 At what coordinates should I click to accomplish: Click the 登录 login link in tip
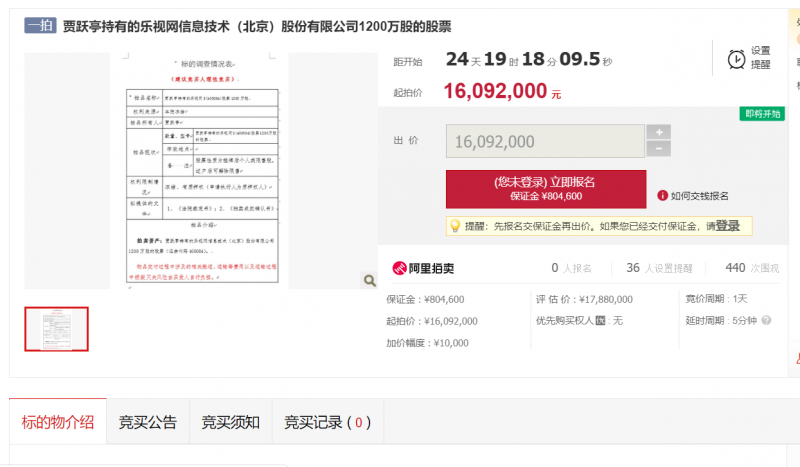[x=728, y=226]
